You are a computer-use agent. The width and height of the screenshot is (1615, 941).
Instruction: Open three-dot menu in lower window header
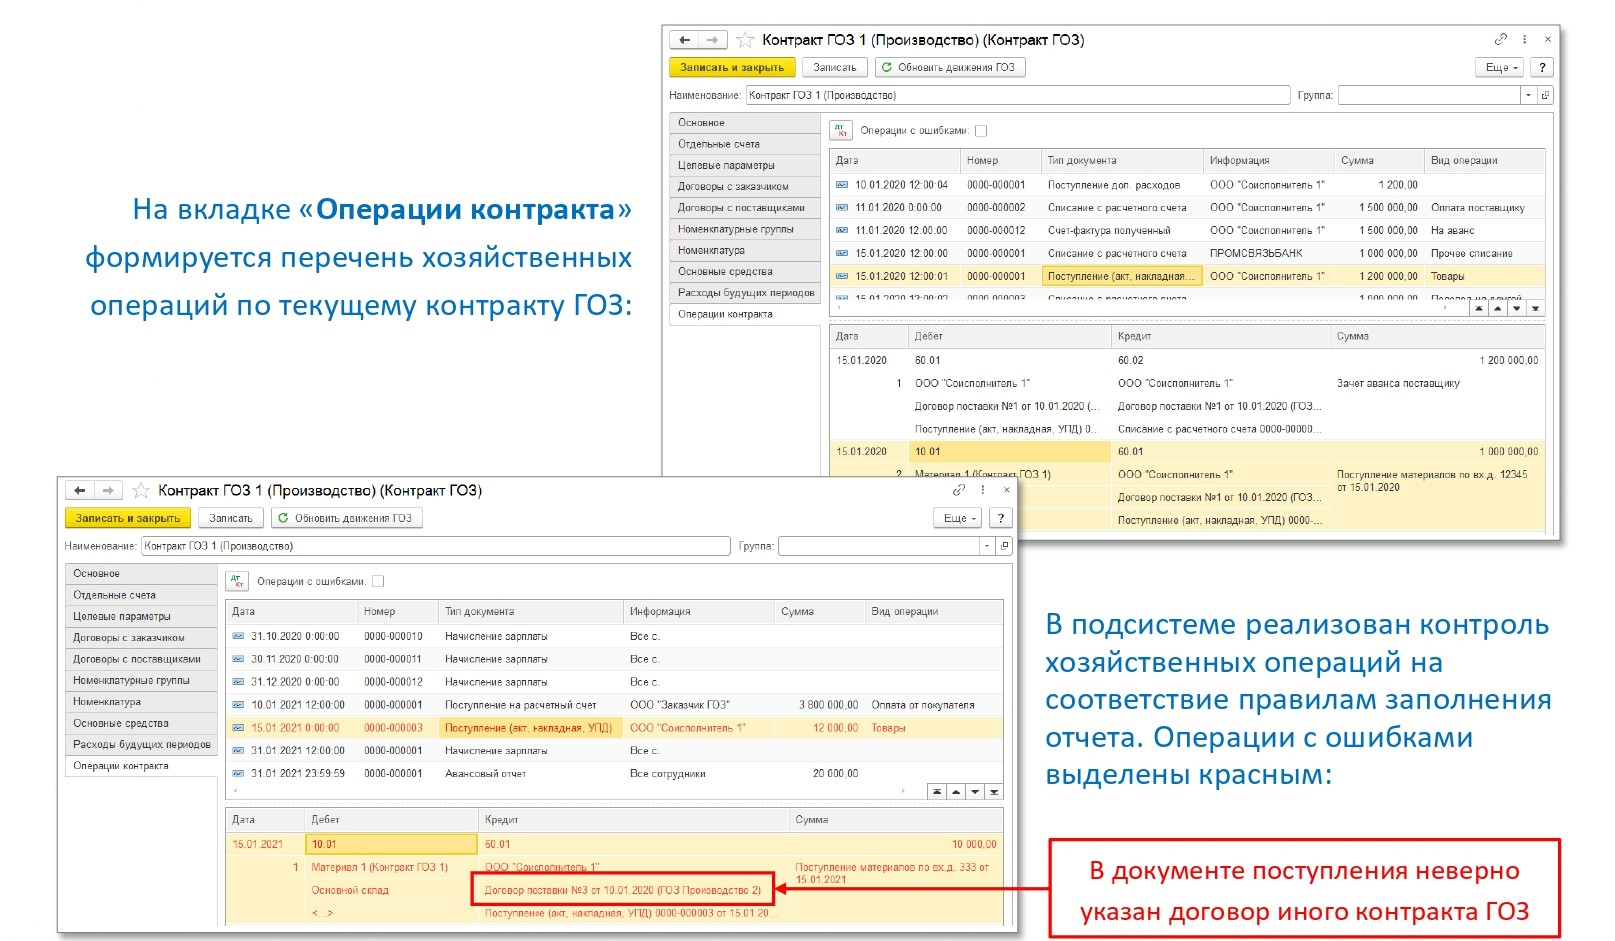click(x=983, y=490)
